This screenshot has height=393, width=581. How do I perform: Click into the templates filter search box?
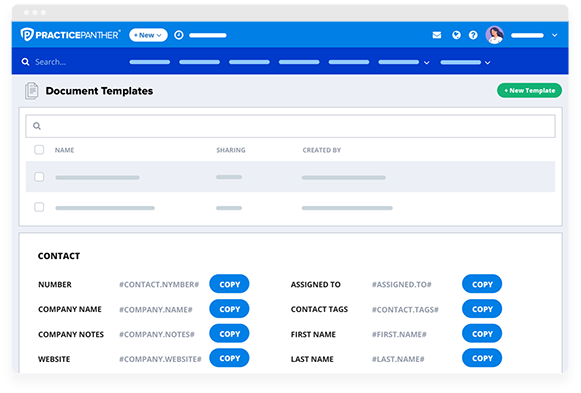click(290, 126)
